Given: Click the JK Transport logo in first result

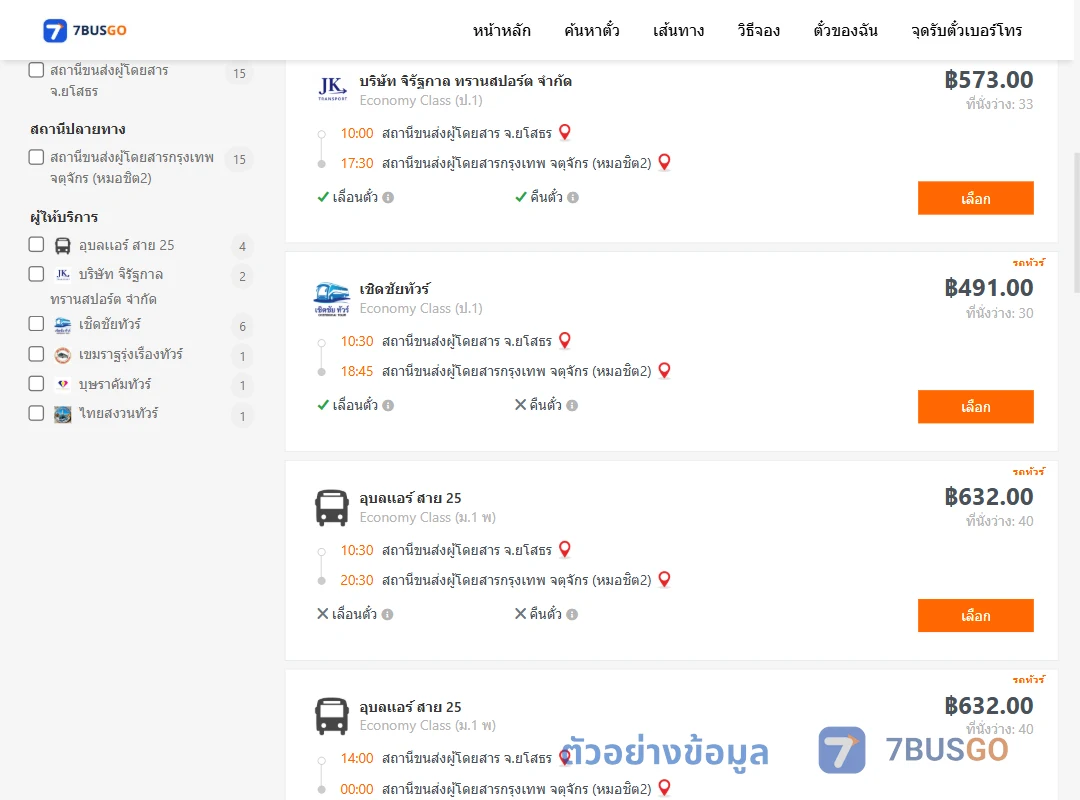Looking at the screenshot, I should pyautogui.click(x=332, y=90).
